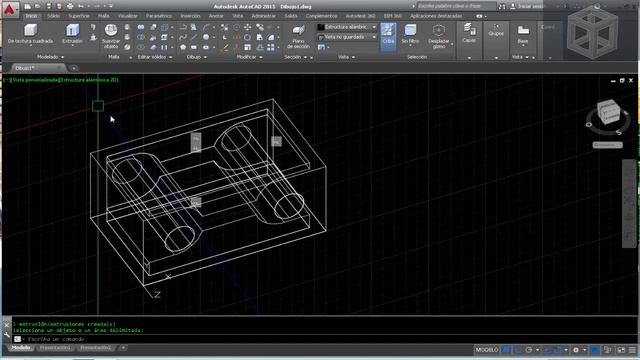The width and height of the screenshot is (640, 360).
Task: Toggle polar tracking in status bar
Action: (529, 350)
